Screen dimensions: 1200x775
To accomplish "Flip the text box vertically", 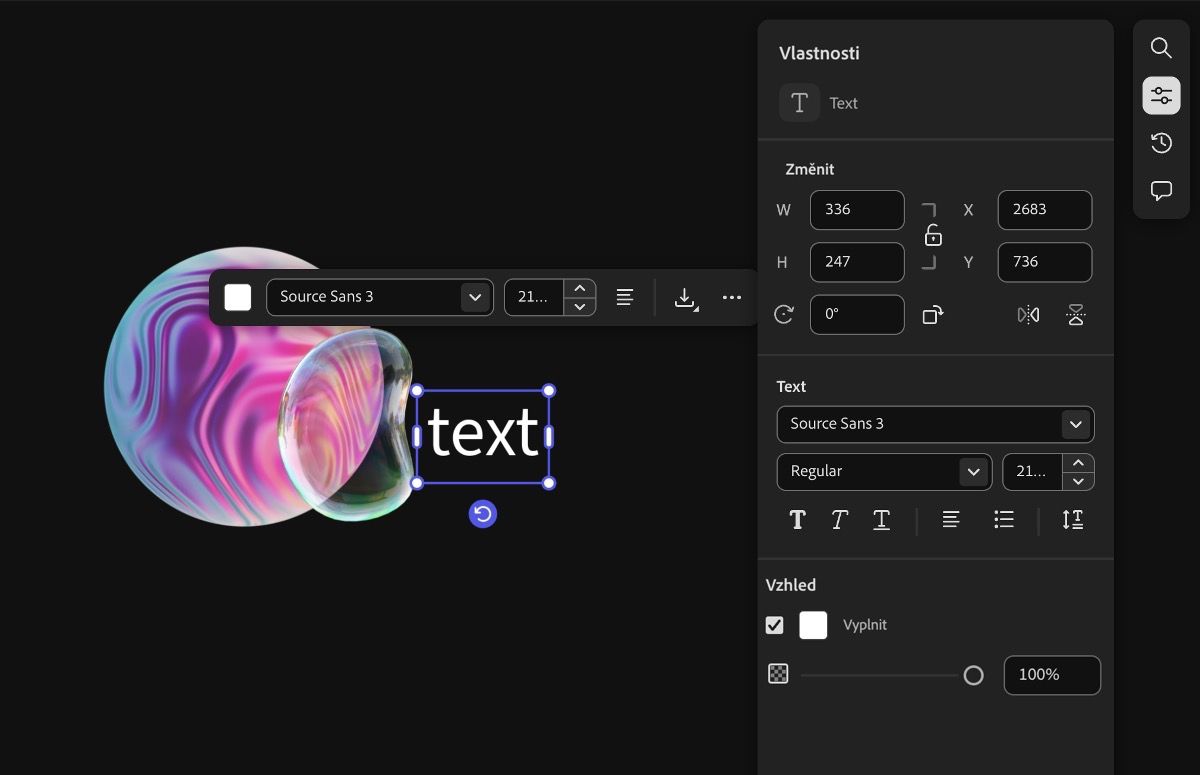I will point(1076,315).
